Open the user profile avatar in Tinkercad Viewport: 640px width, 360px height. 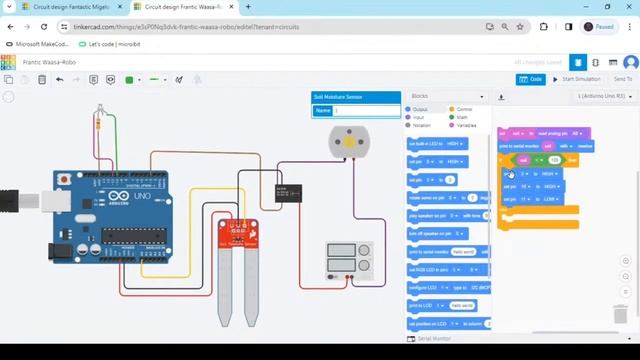pos(631,62)
